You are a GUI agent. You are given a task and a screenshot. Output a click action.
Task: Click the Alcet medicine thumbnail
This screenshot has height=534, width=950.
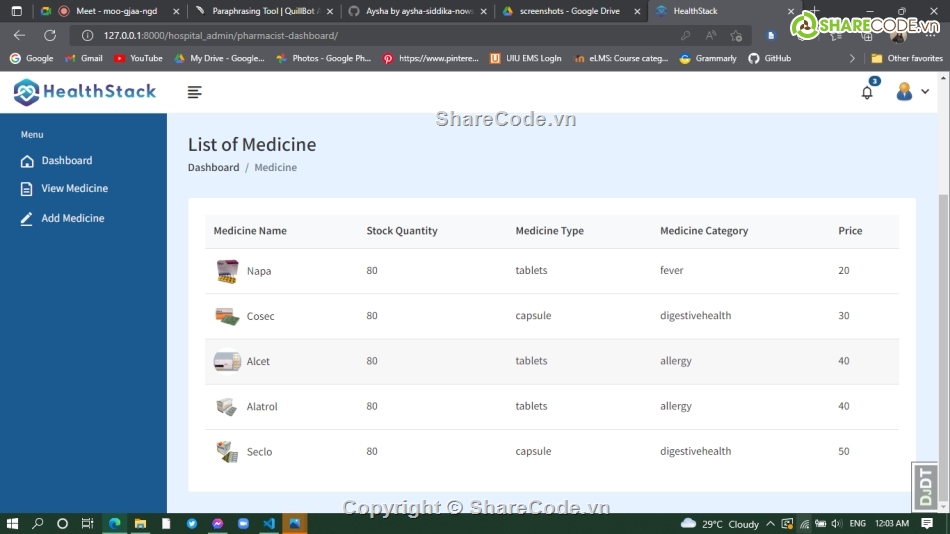[227, 361]
